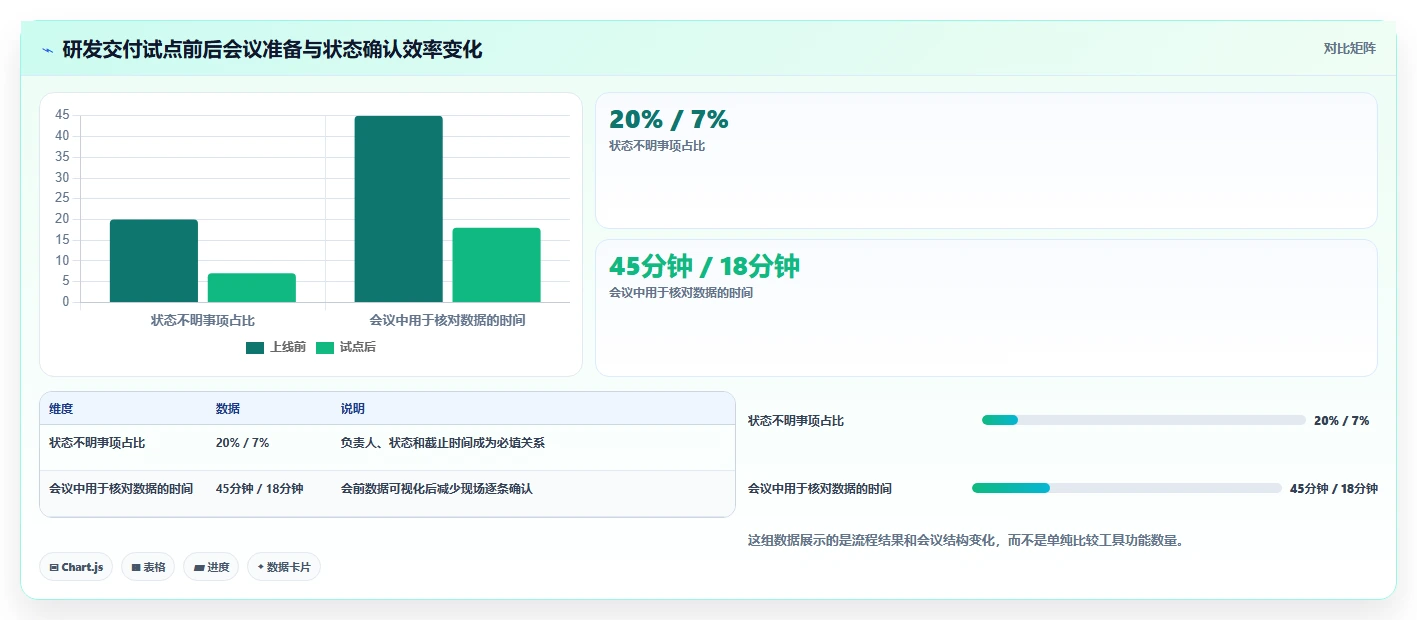Click the 试点后 bar for 状态不明事项占比
Image resolution: width=1417 pixels, height=620 pixels.
[252, 288]
